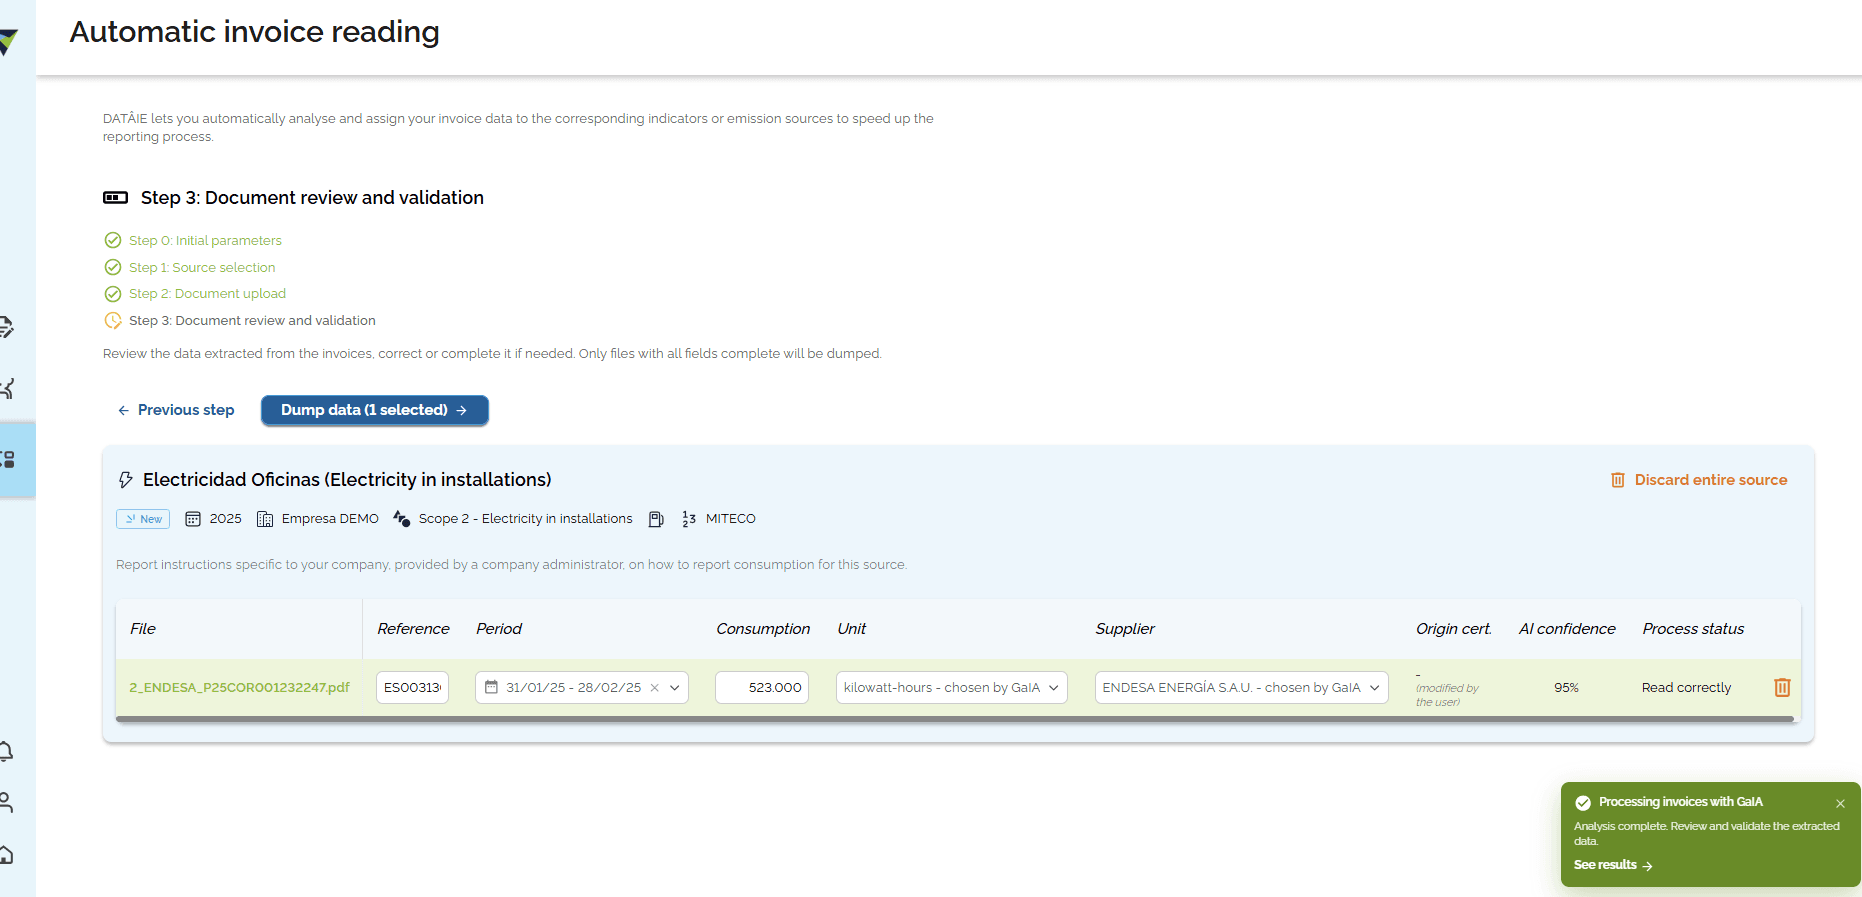The height and width of the screenshot is (897, 1862).
Task: Click the Read correctly status
Action: (x=1686, y=688)
